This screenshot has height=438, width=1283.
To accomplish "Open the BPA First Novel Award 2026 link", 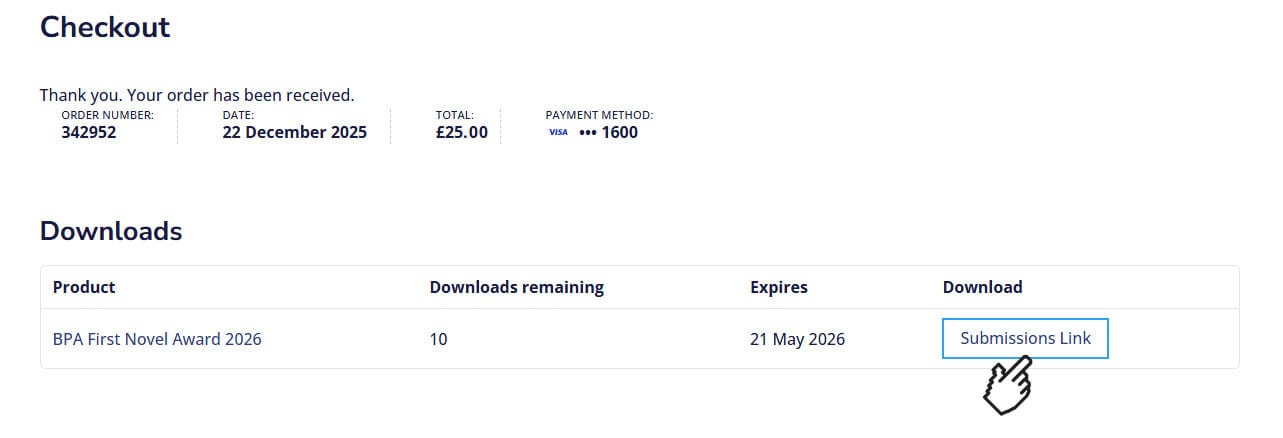I will tap(157, 339).
